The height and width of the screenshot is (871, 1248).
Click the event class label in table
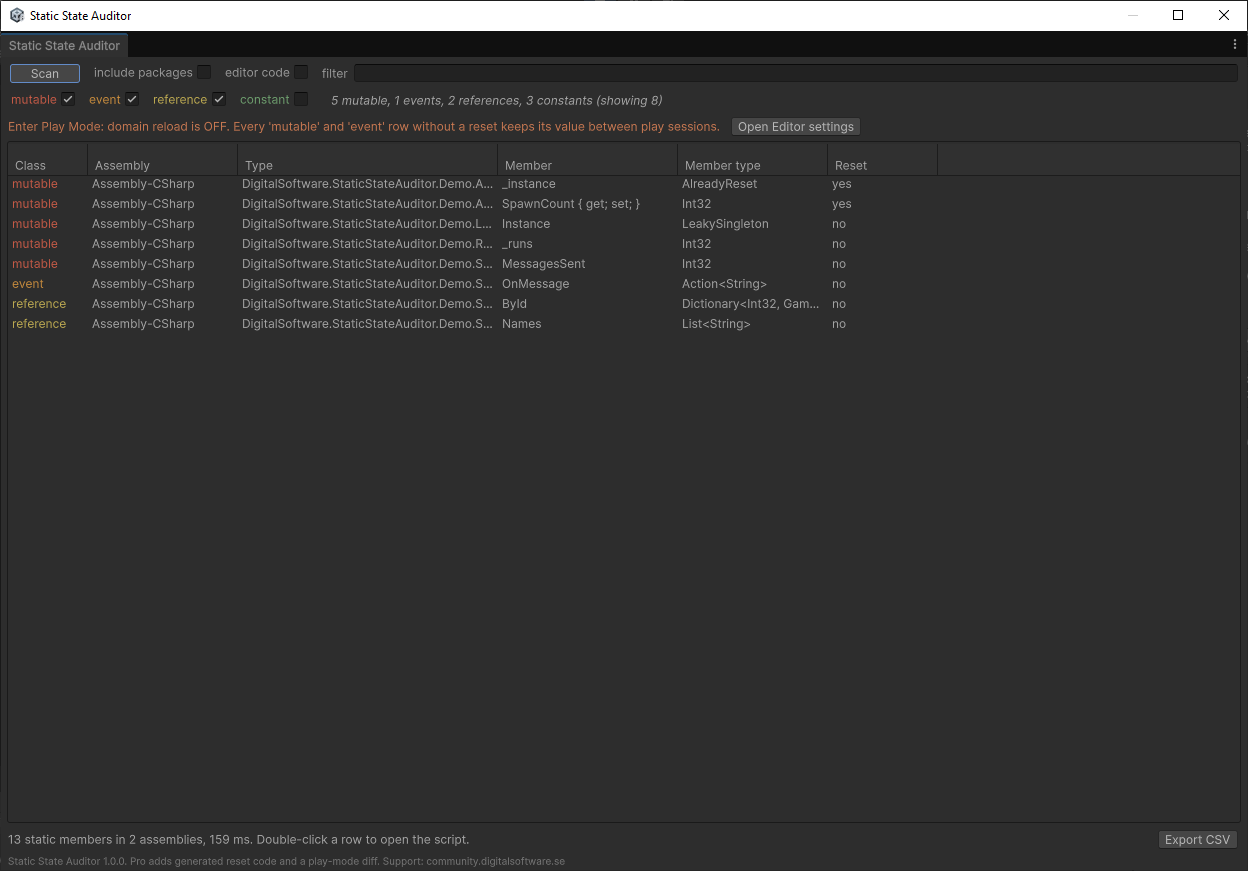click(x=28, y=284)
